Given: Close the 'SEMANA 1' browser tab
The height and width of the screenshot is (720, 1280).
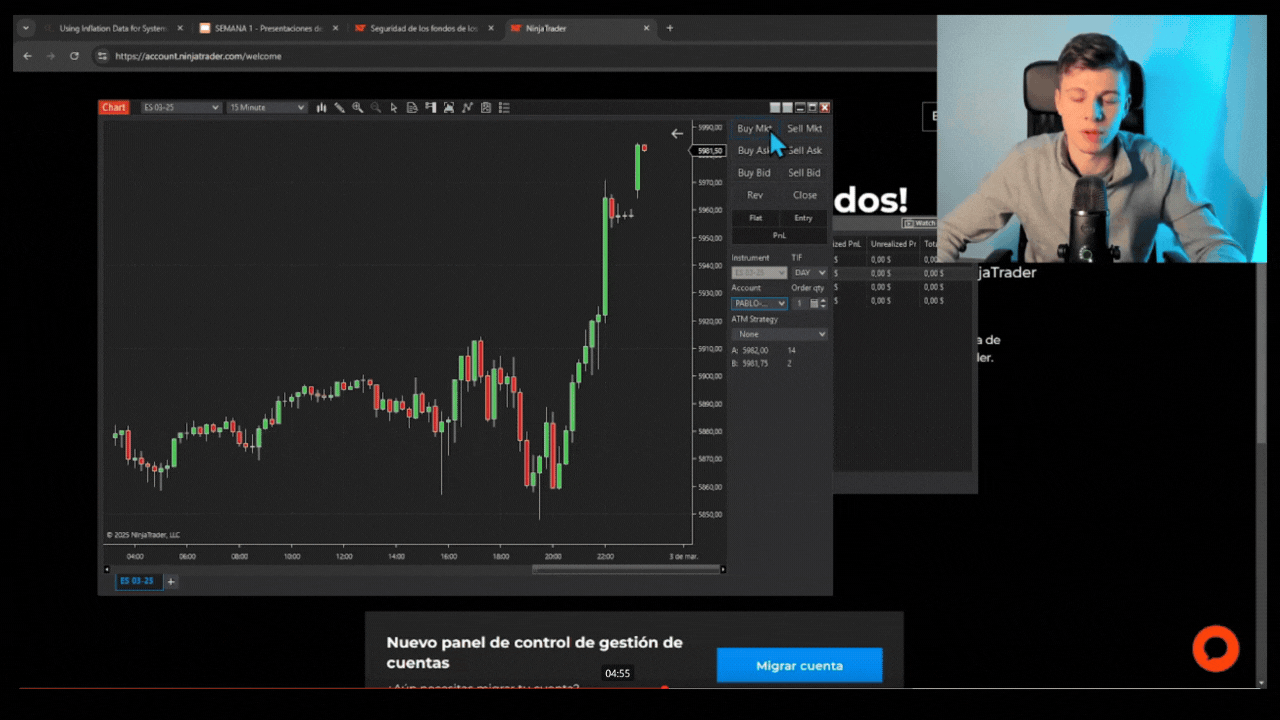Looking at the screenshot, I should point(335,28).
